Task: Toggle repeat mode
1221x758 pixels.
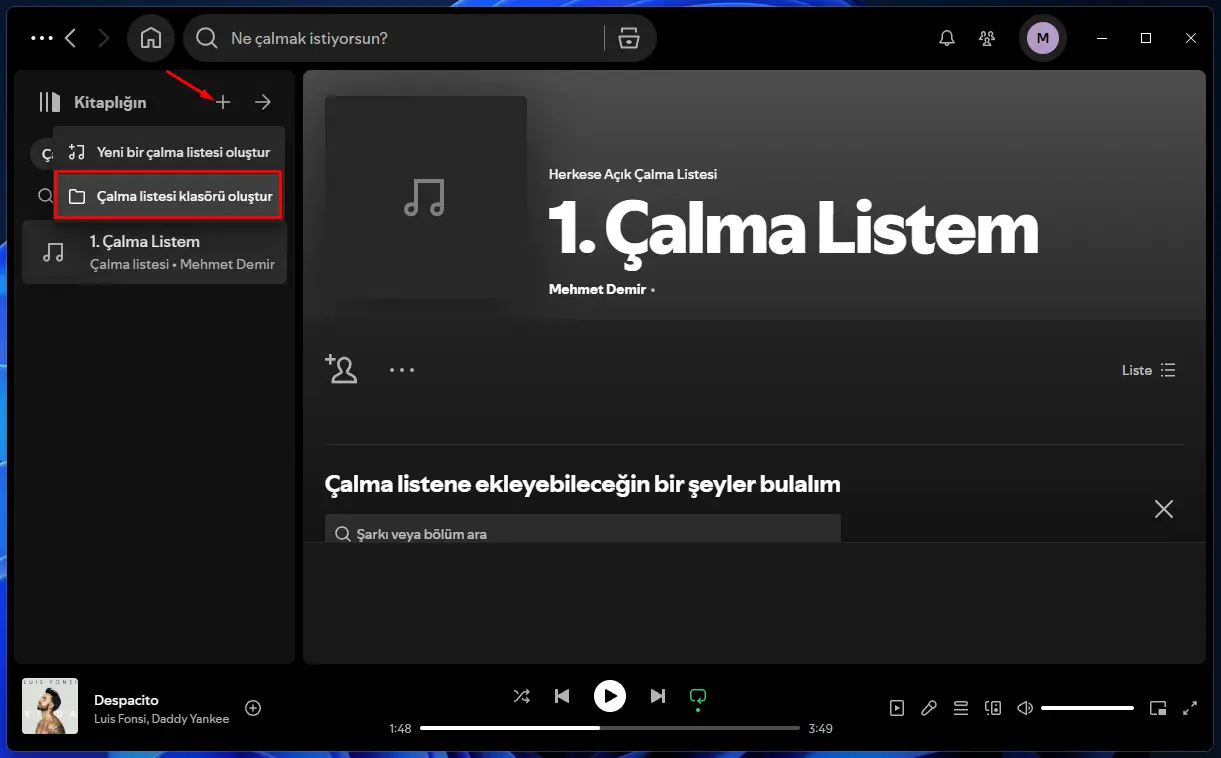Action: [698, 697]
